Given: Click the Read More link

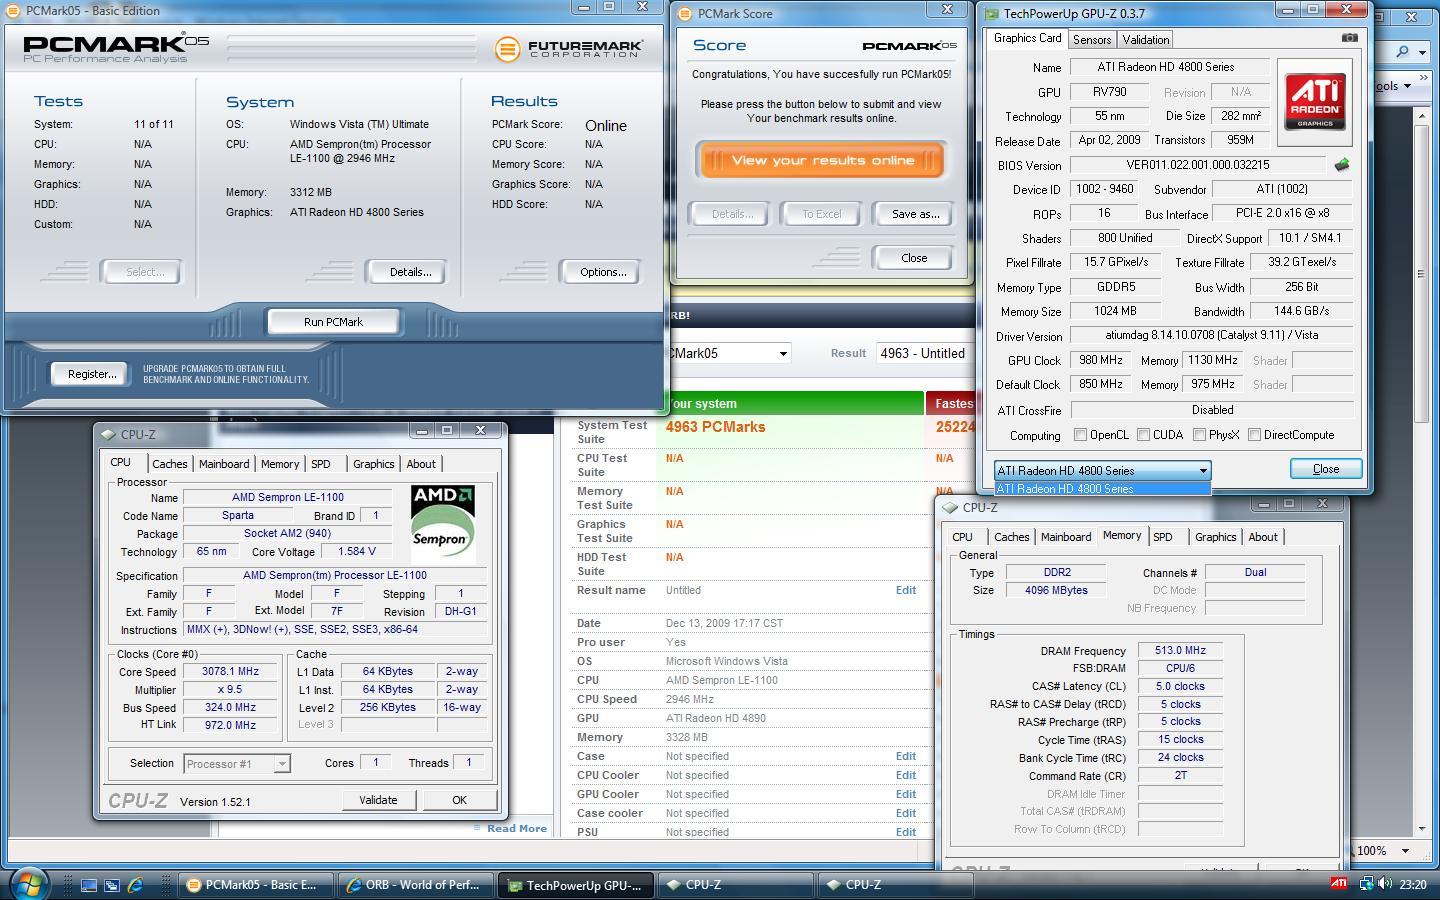Looking at the screenshot, I should [x=516, y=828].
